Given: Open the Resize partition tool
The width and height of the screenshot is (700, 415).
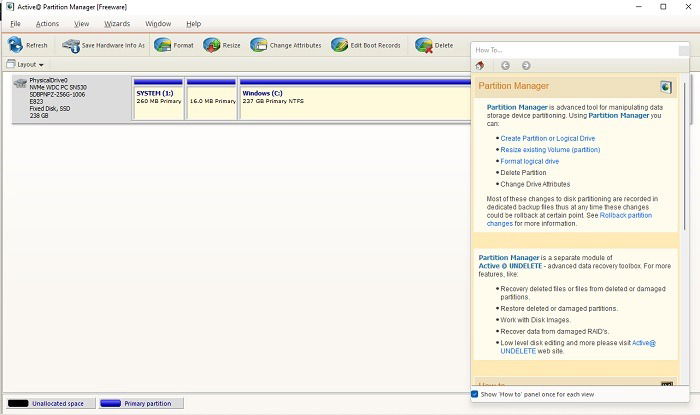Looking at the screenshot, I should pyautogui.click(x=212, y=45).
